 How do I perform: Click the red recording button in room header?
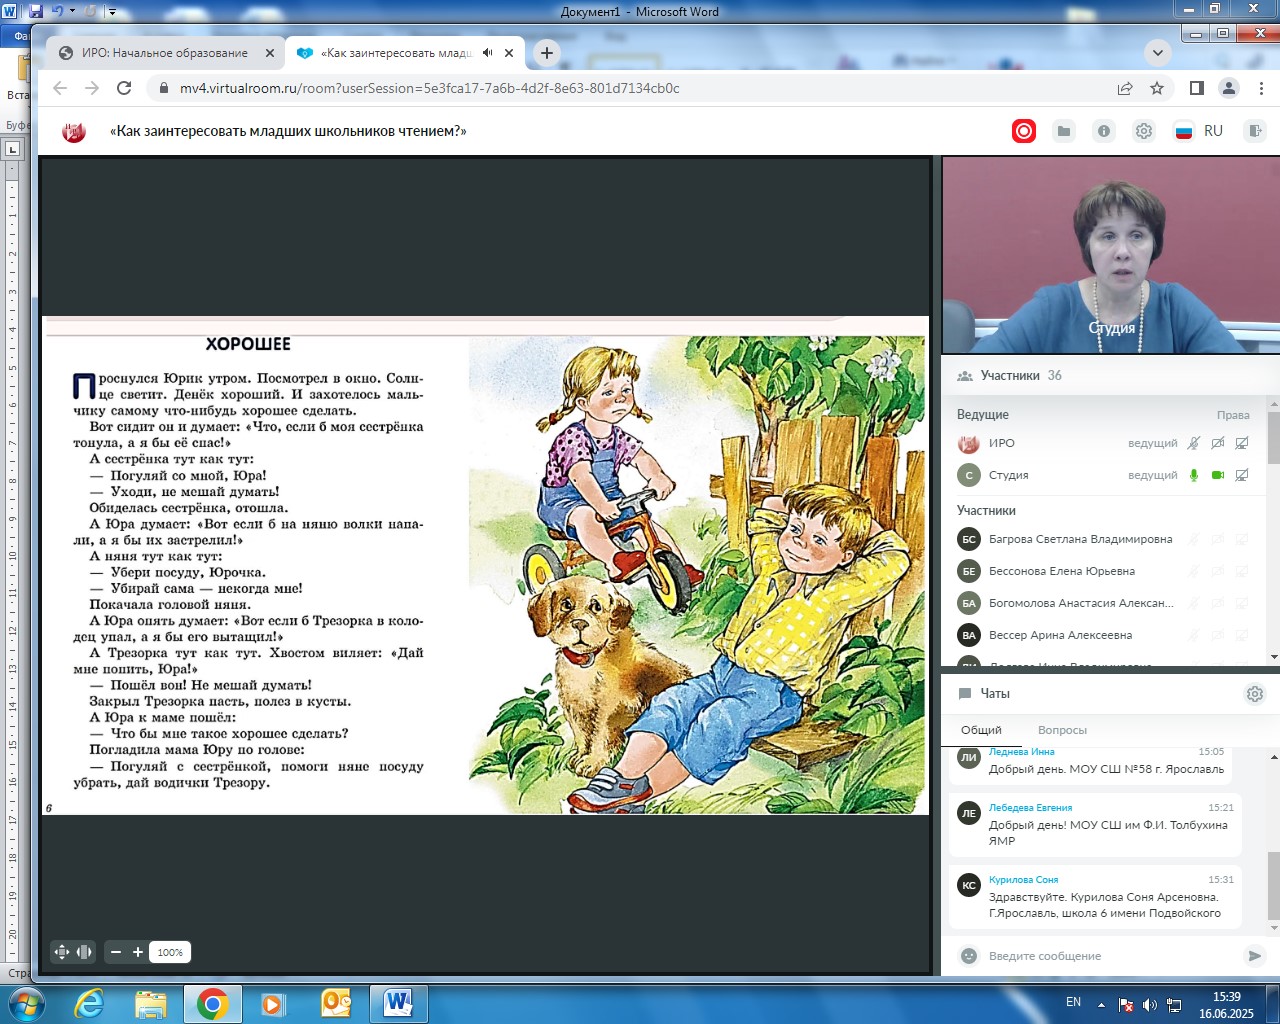1024,131
